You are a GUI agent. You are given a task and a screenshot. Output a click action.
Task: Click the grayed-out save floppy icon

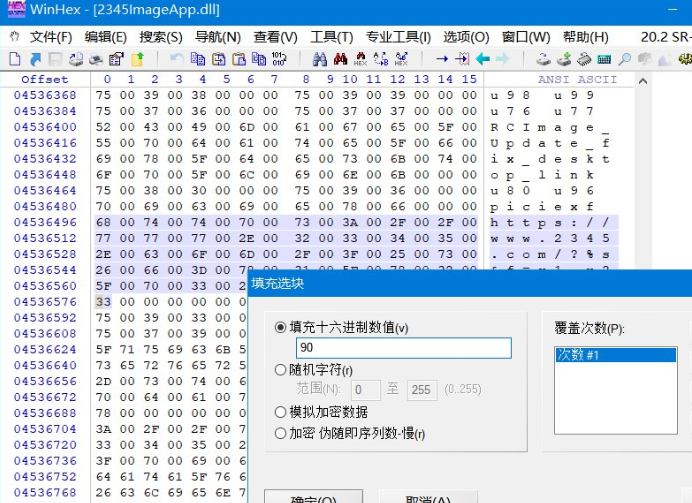coord(56,59)
